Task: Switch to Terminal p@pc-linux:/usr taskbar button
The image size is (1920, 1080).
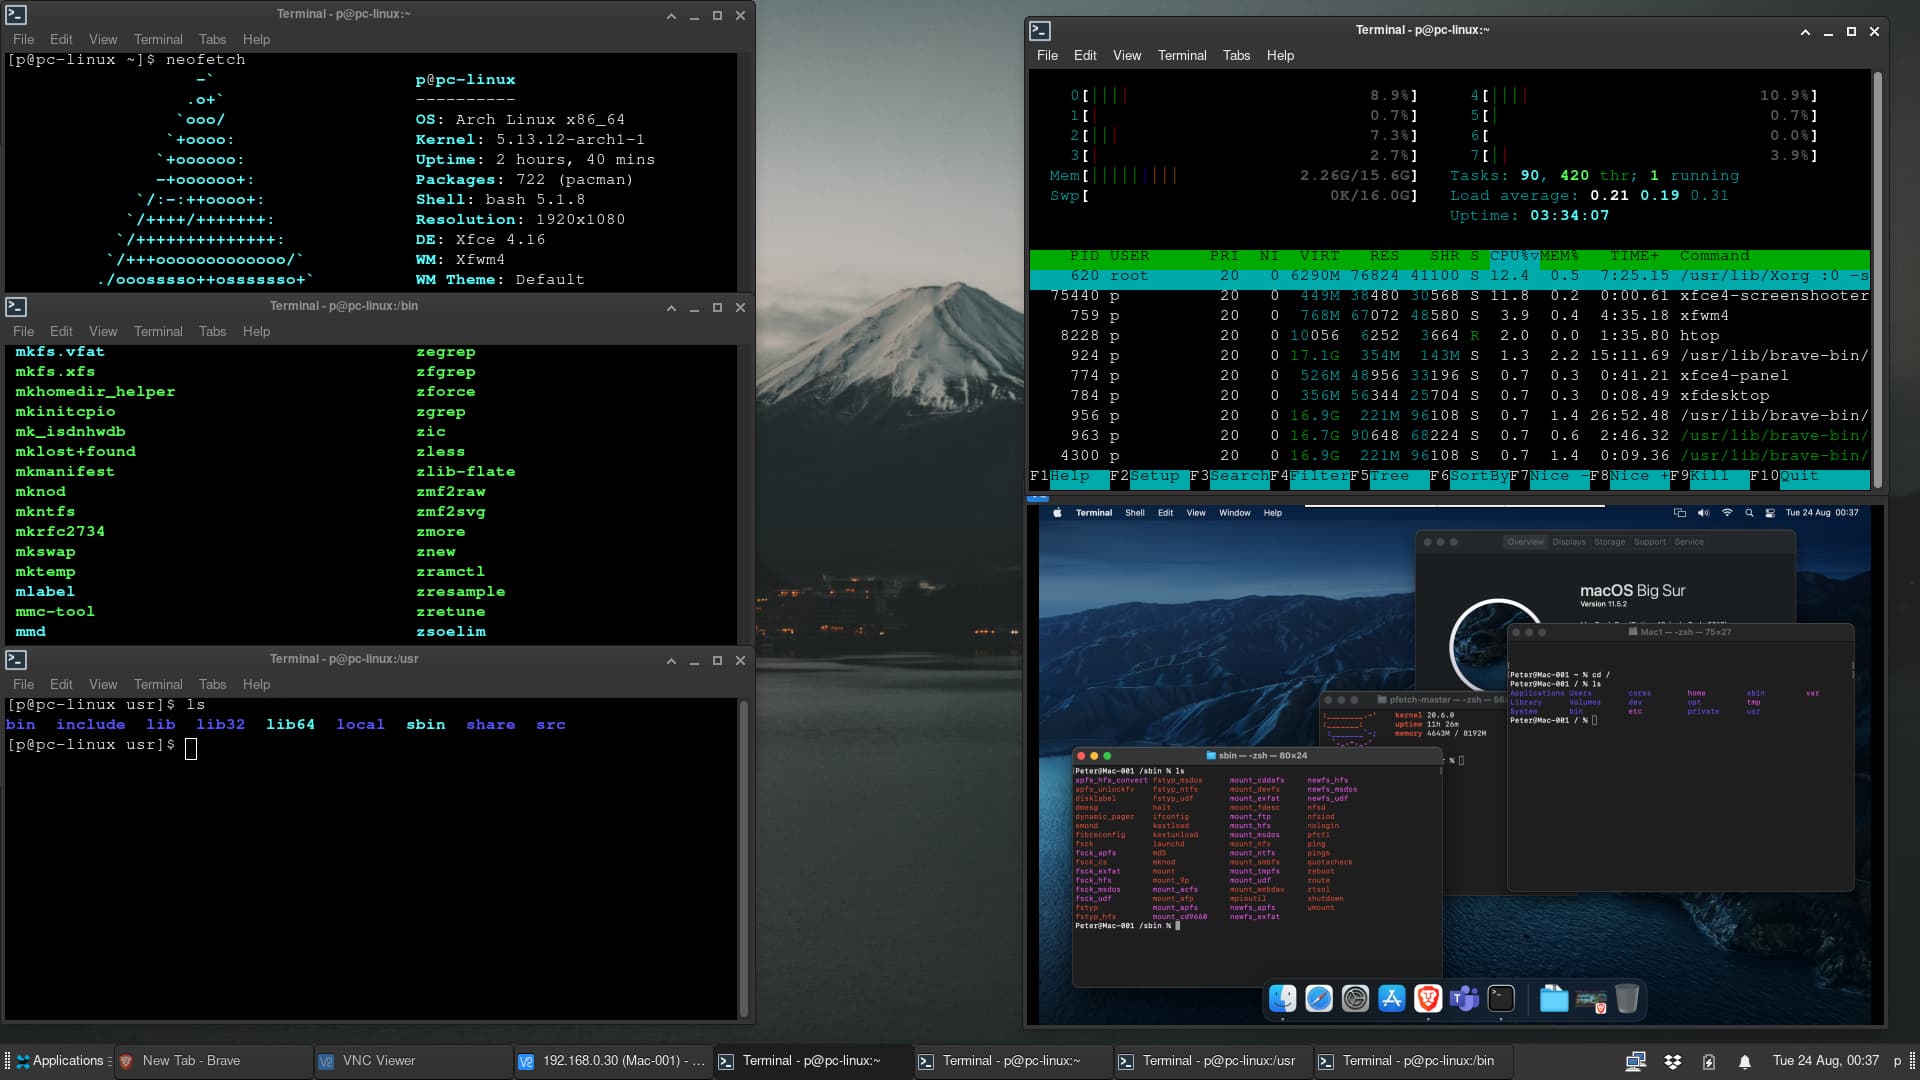Action: pyautogui.click(x=1213, y=1061)
